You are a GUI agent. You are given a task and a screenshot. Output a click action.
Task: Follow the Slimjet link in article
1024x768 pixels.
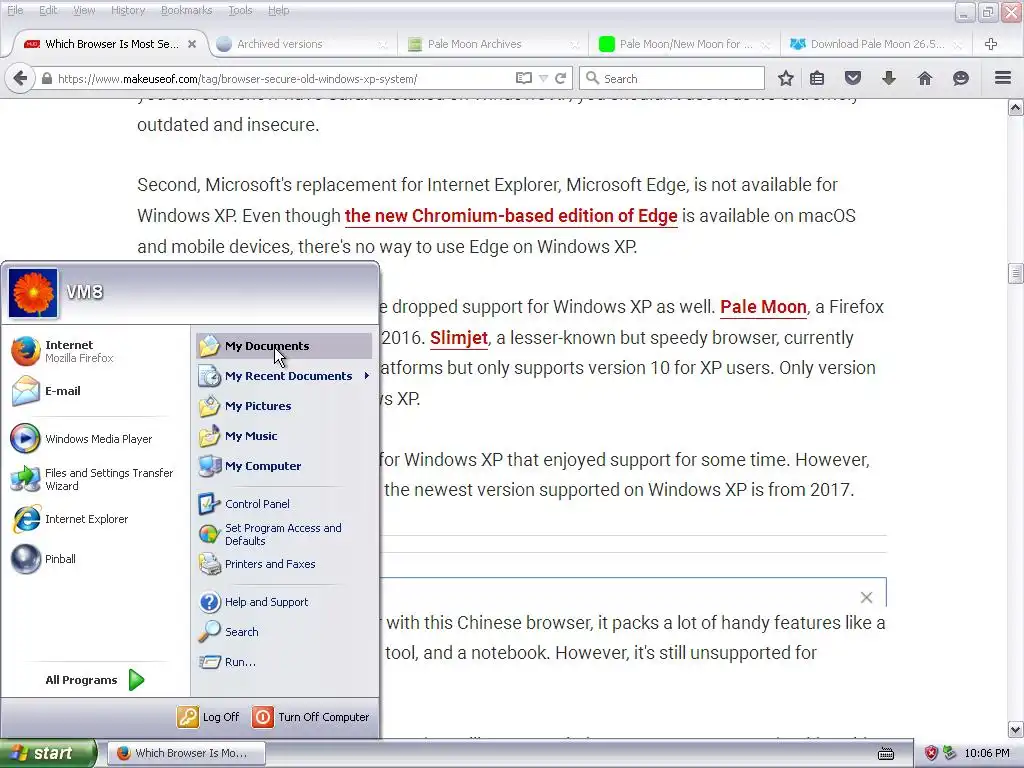(x=458, y=338)
